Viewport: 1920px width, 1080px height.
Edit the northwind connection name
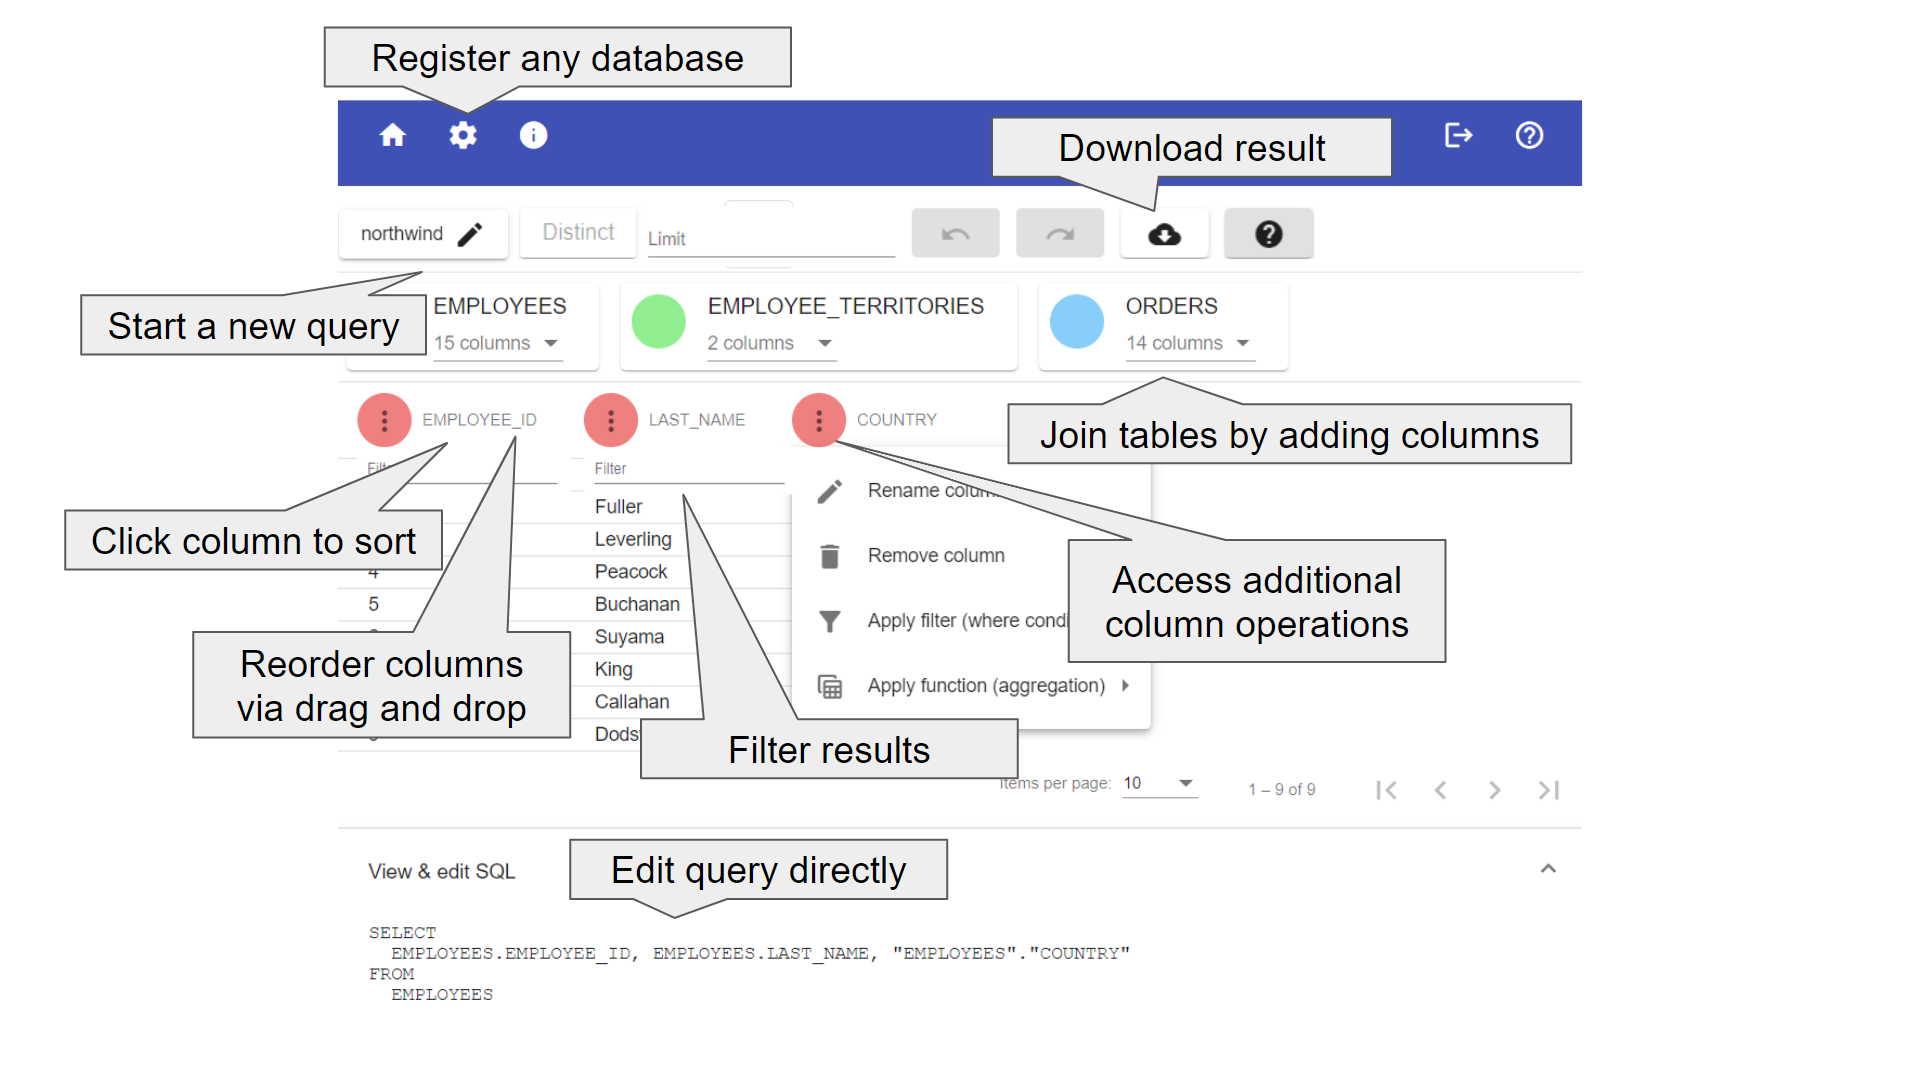pyautogui.click(x=470, y=233)
